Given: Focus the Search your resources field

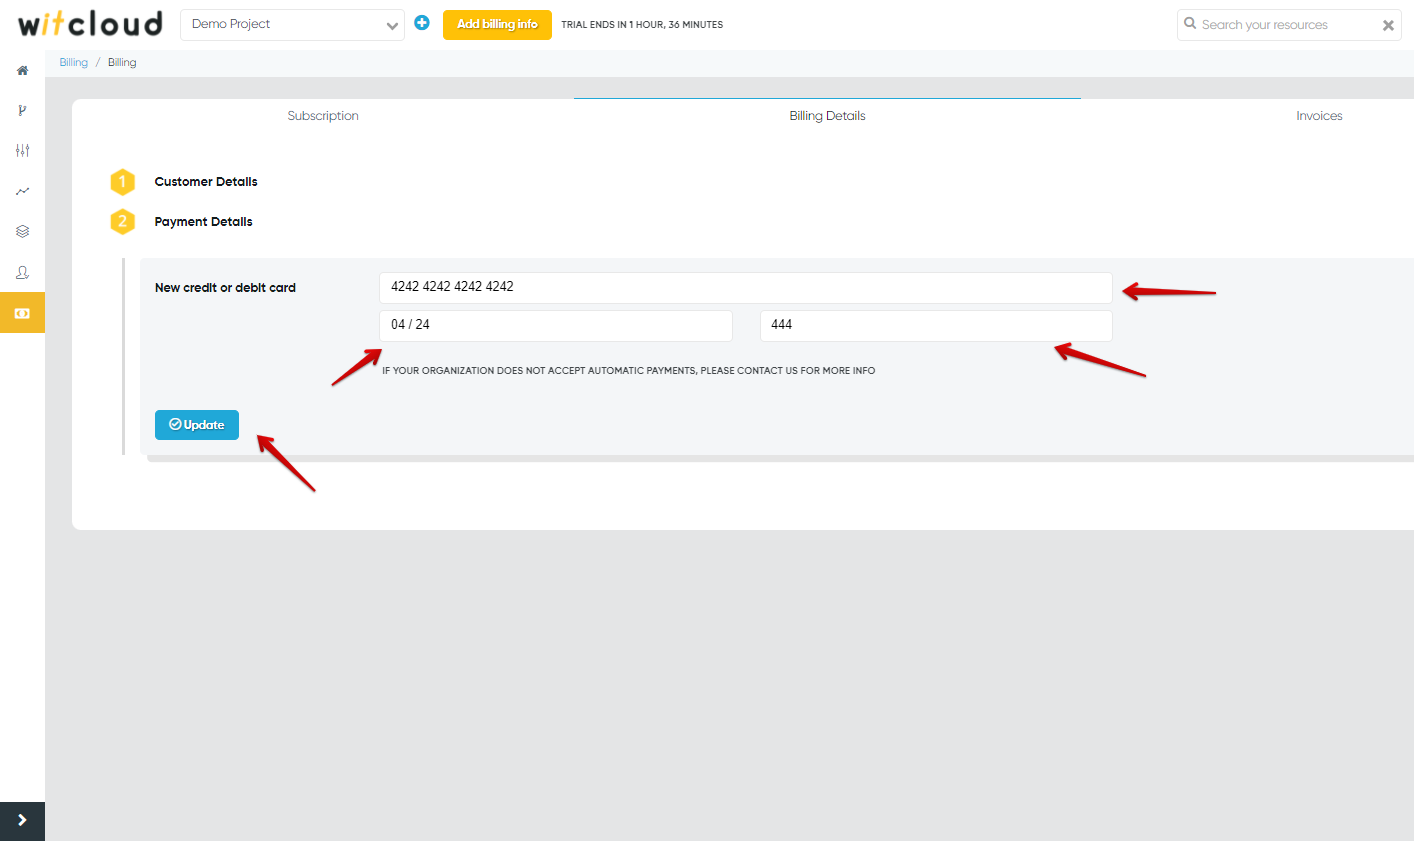Looking at the screenshot, I should pos(1289,25).
